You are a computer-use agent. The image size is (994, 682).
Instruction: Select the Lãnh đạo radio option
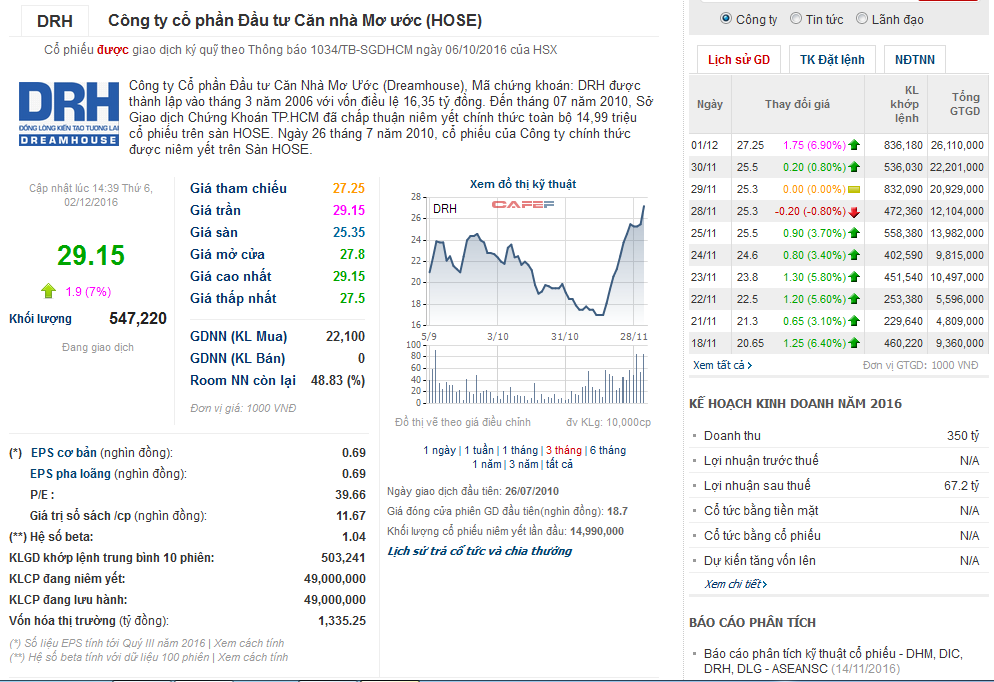tap(862, 19)
